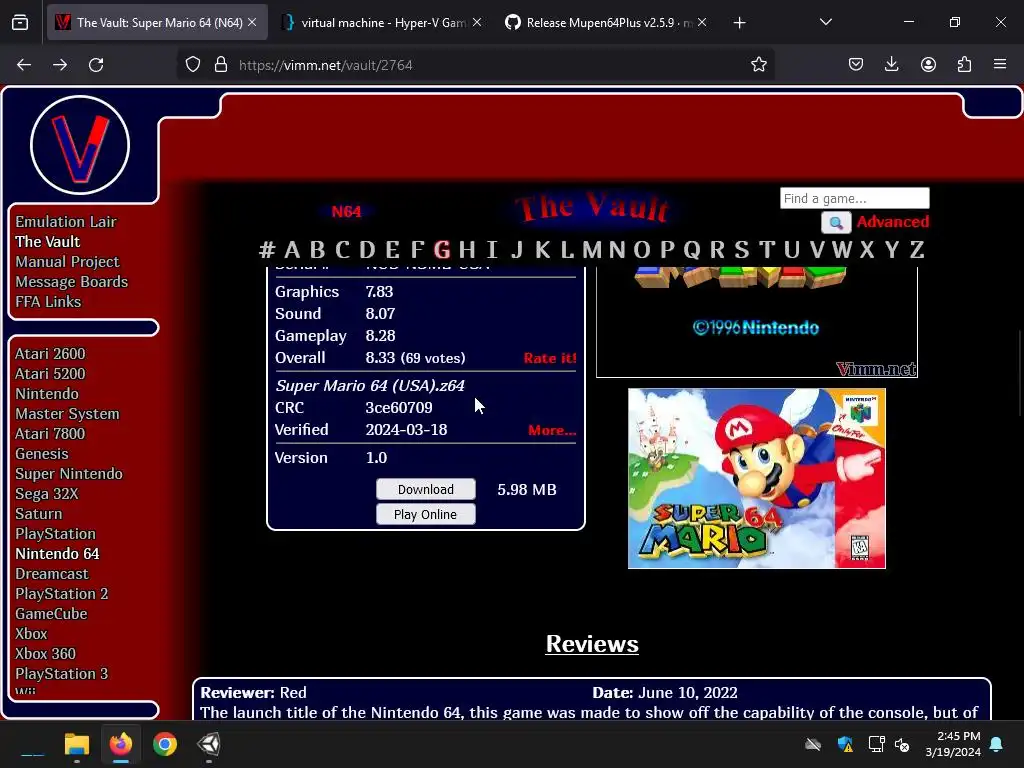Open the Advanced search link
The width and height of the screenshot is (1024, 768).
click(x=893, y=222)
